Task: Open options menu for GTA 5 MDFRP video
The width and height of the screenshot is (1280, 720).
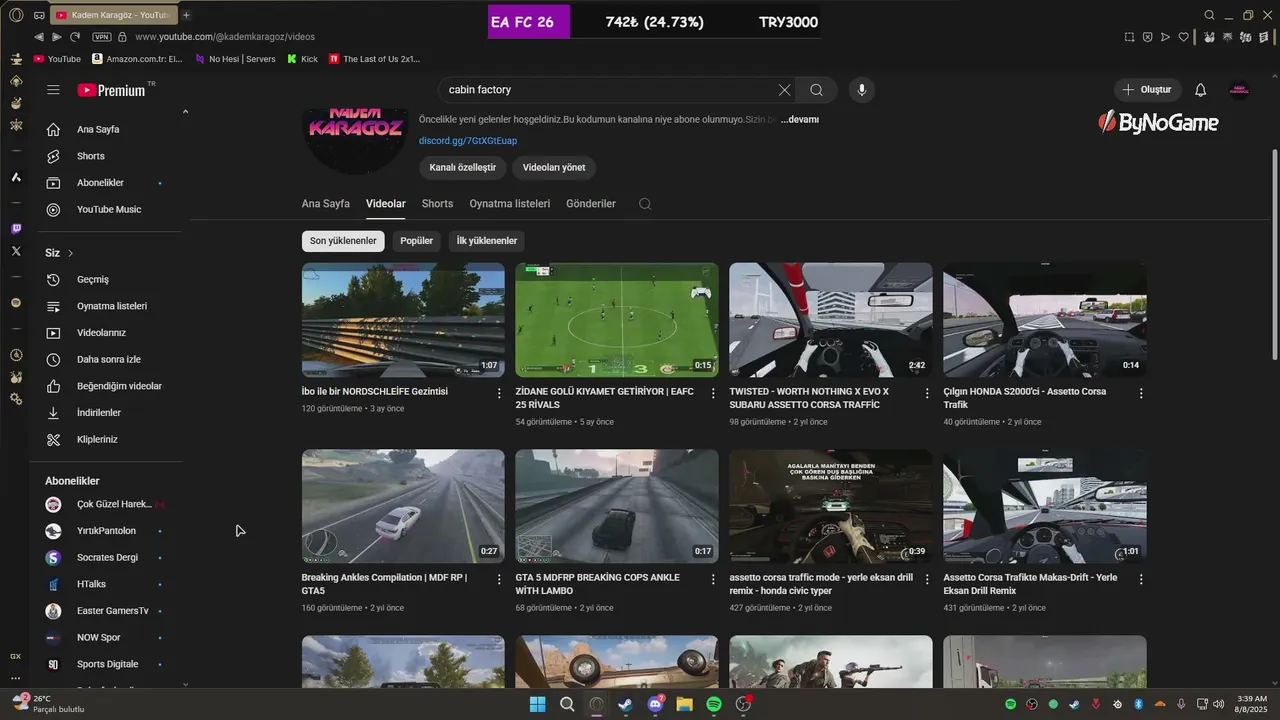Action: click(713, 580)
